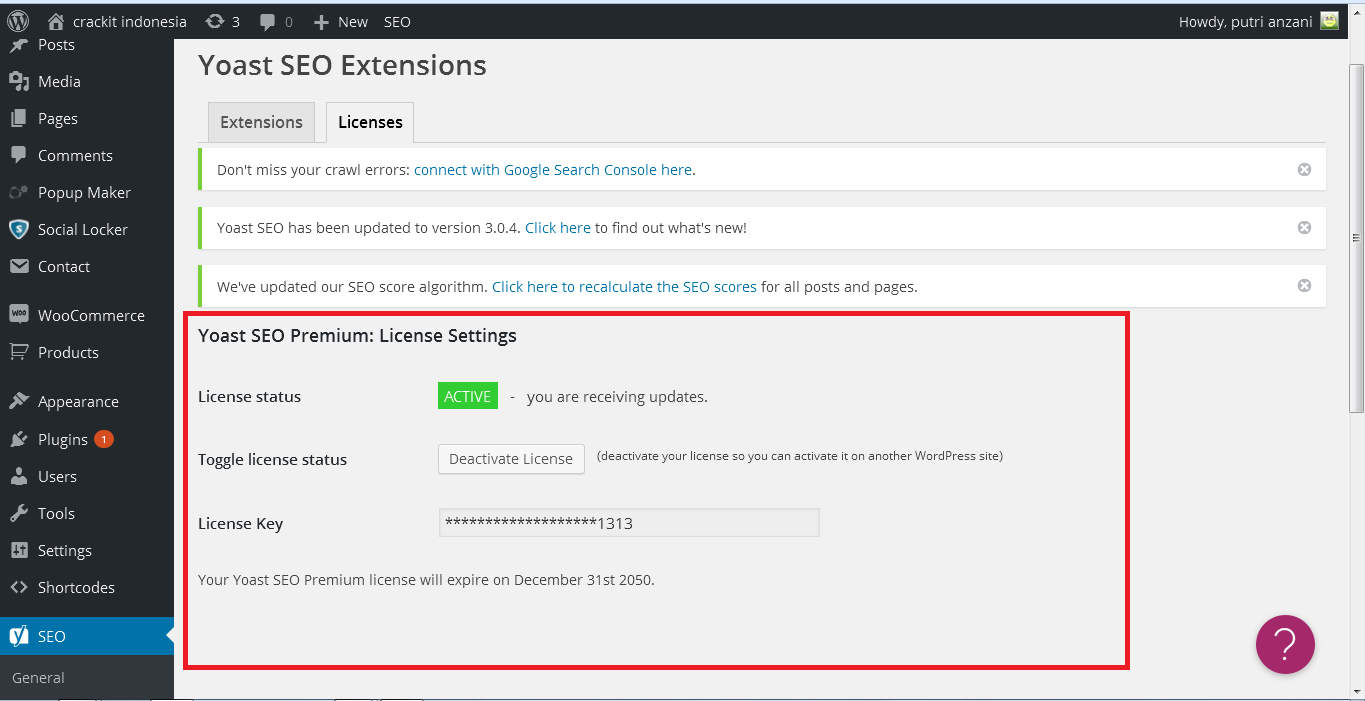The image size is (1365, 701).
Task: Open the Appearance menu label
Action: [78, 402]
